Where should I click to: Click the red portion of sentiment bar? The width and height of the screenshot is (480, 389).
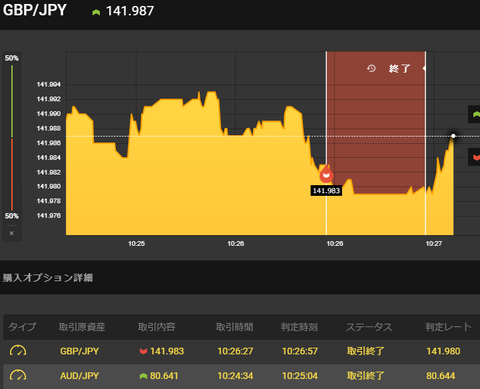(x=12, y=175)
